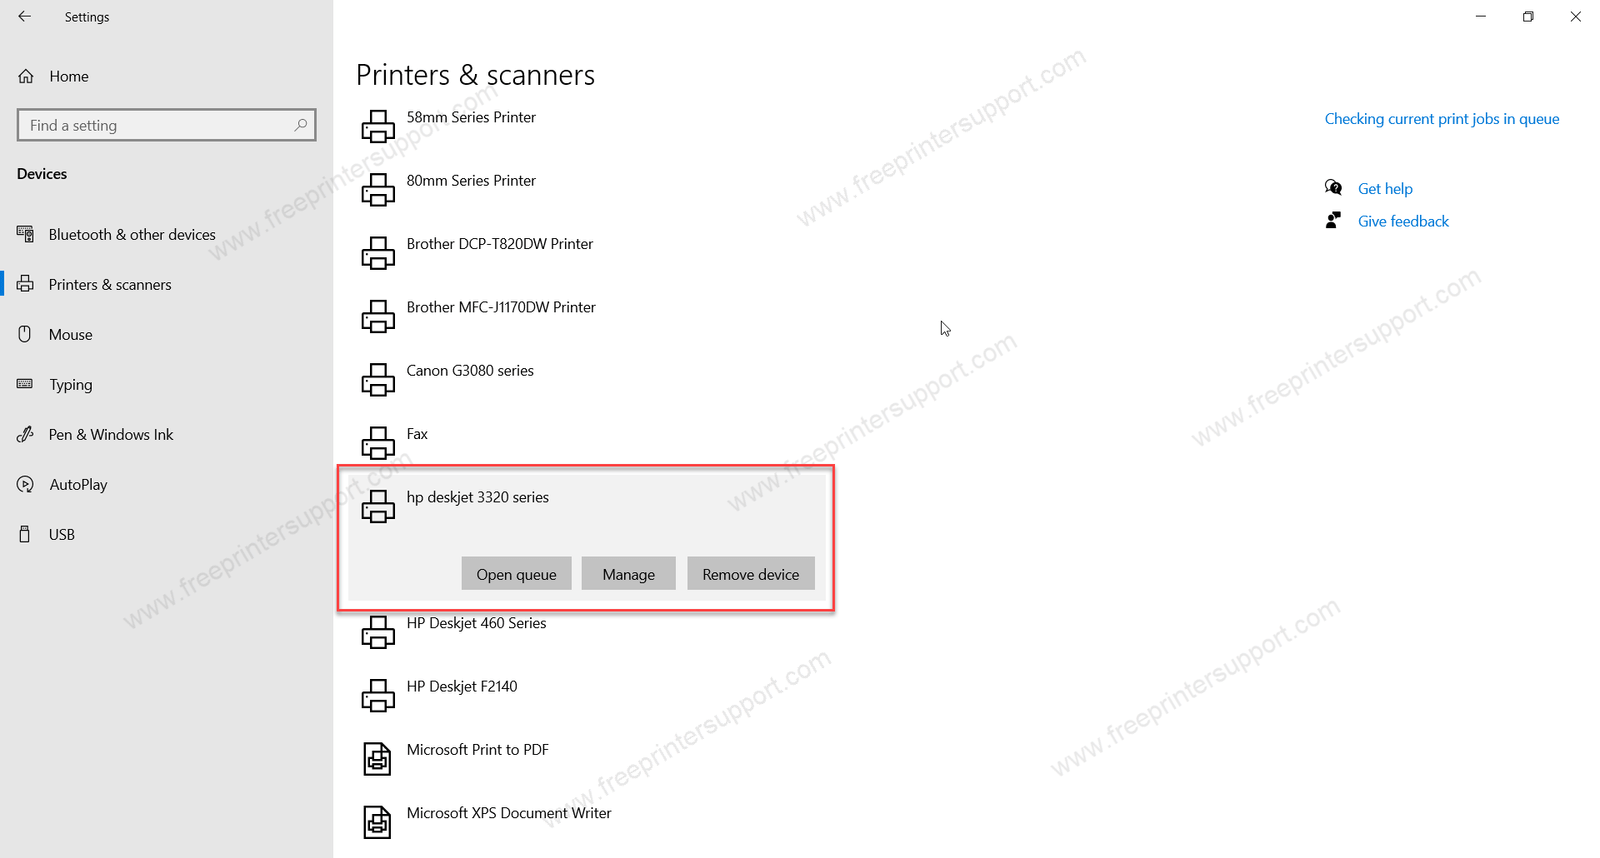The image size is (1600, 858).
Task: Click the back arrow in Settings
Action: pos(25,16)
